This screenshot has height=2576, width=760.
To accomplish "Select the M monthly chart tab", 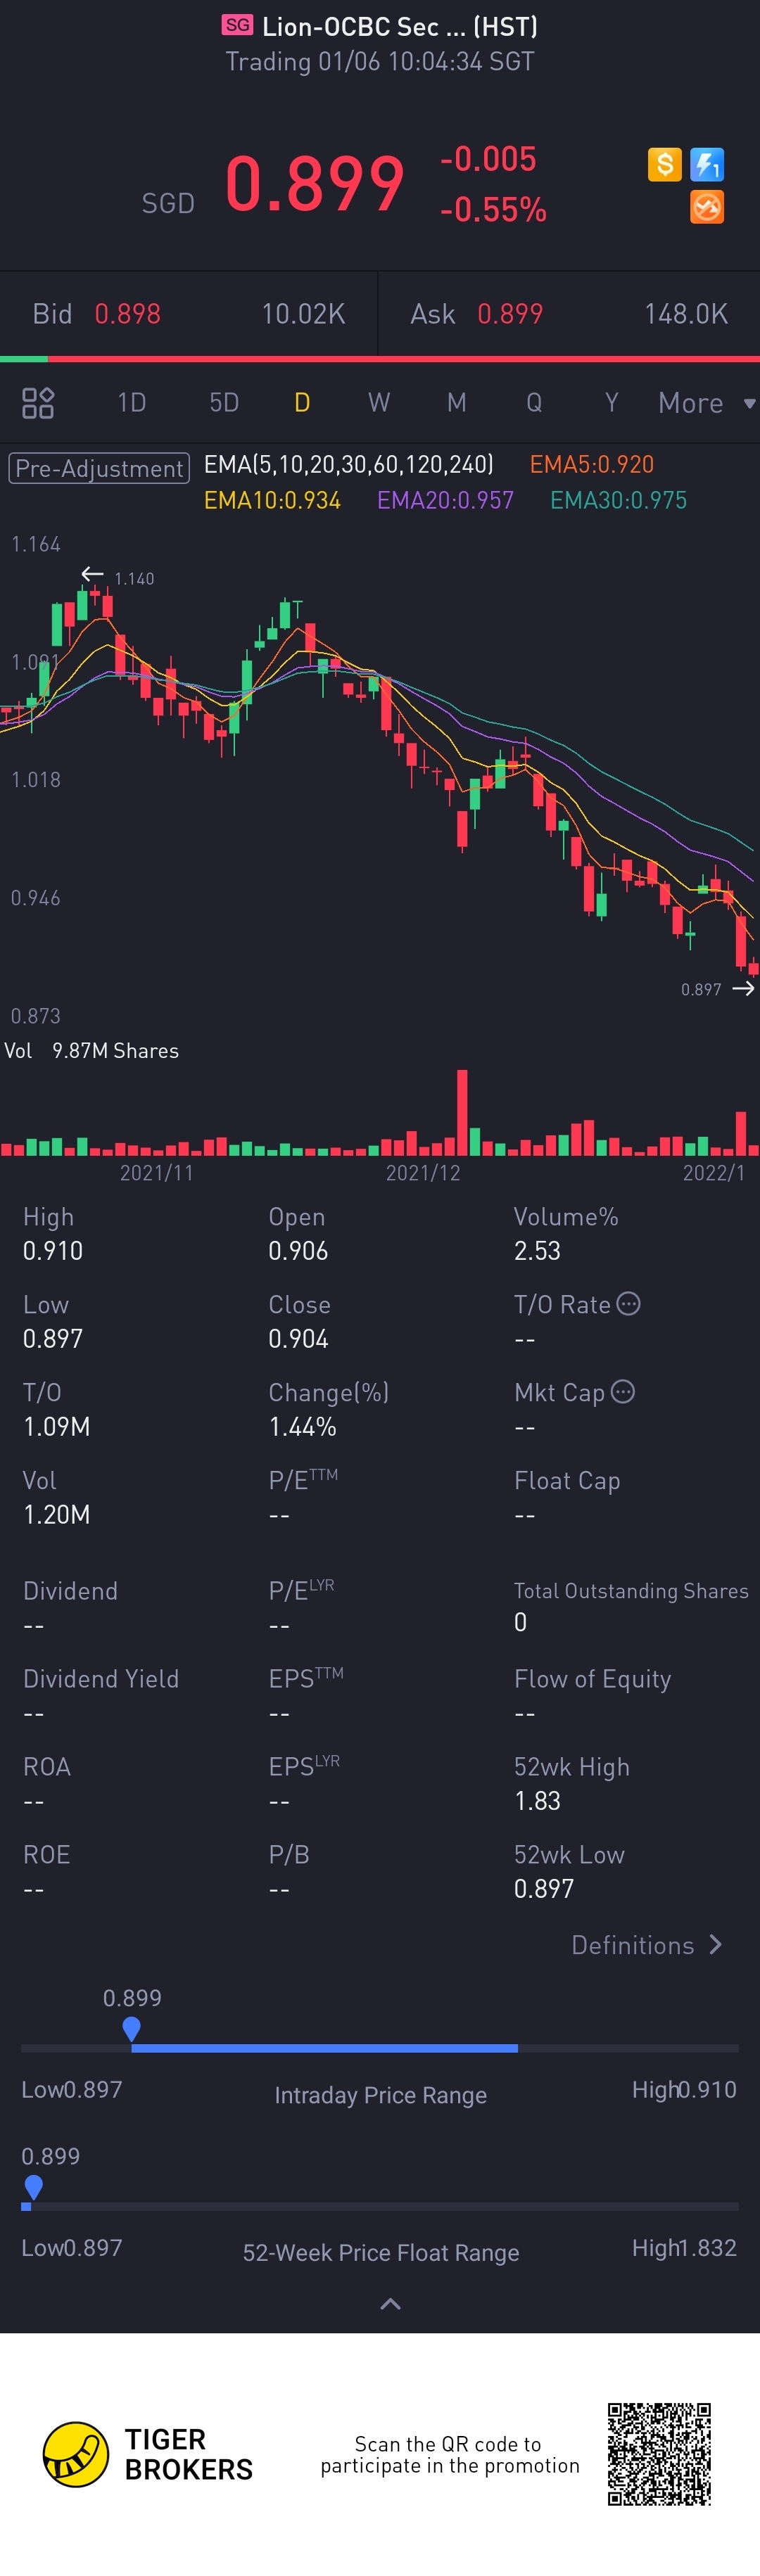I will (x=456, y=403).
